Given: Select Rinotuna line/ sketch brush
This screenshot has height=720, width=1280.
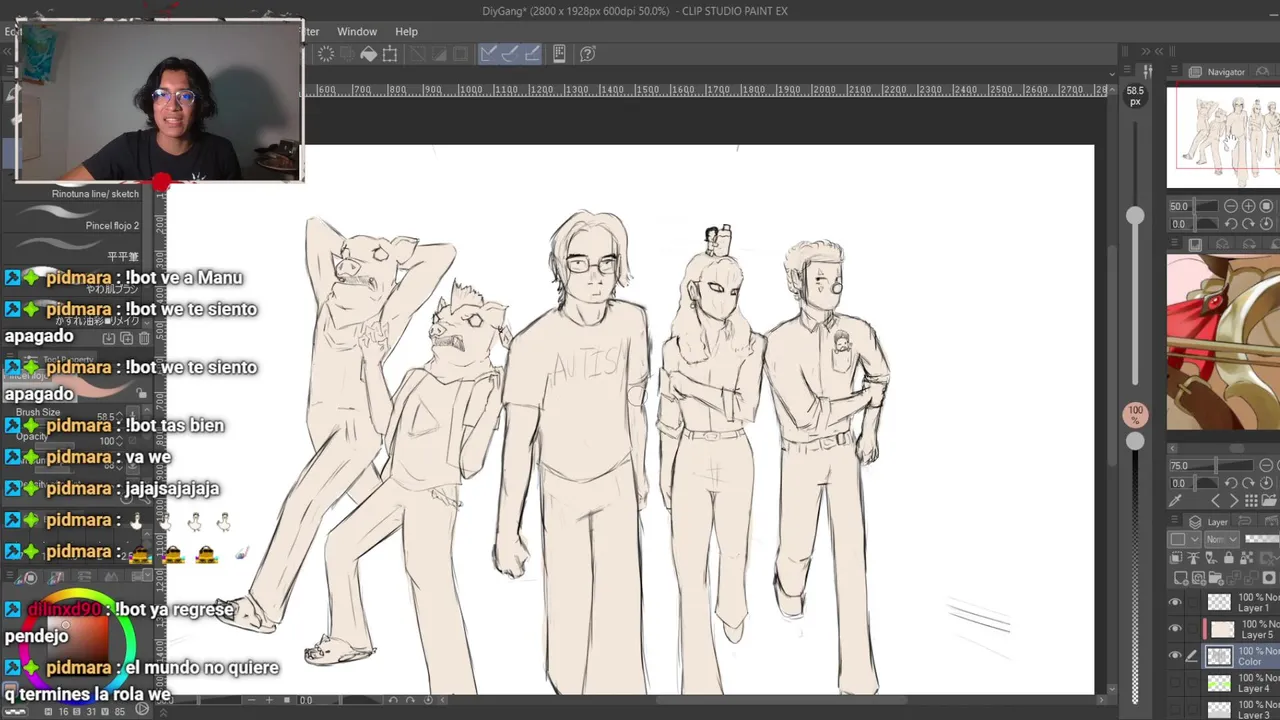Looking at the screenshot, I should [x=95, y=194].
